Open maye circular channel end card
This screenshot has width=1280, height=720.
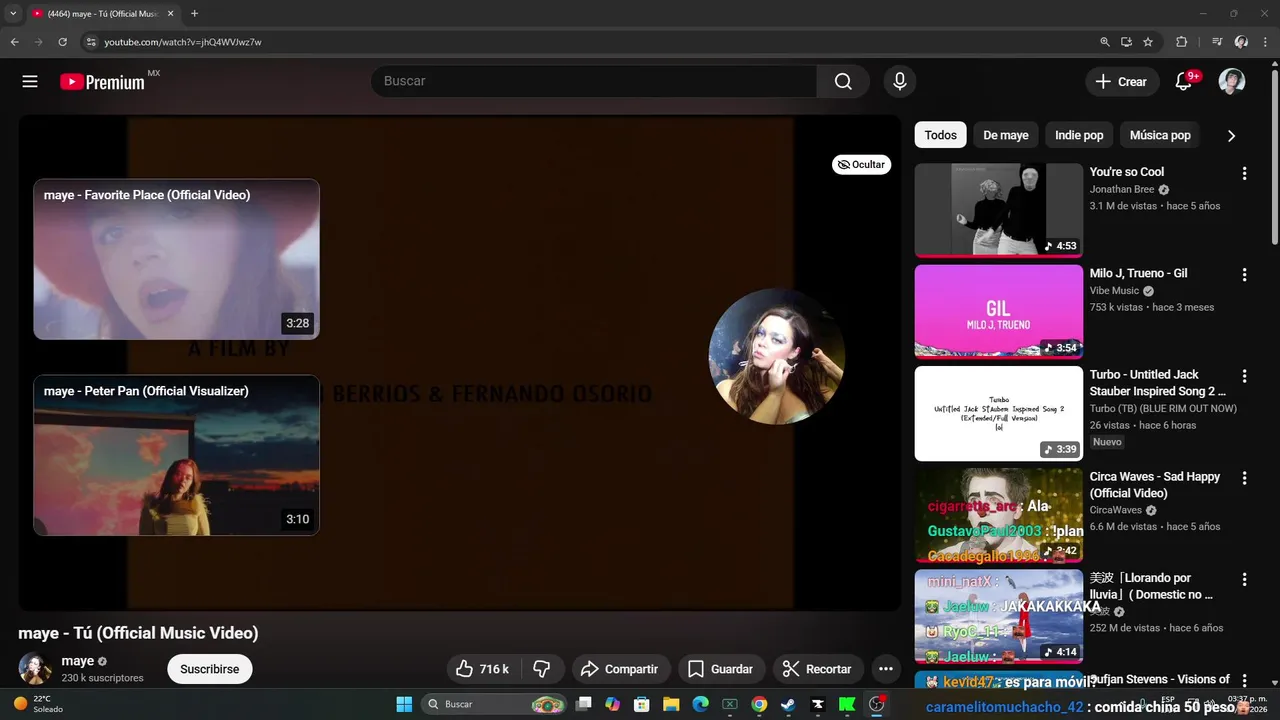click(776, 357)
